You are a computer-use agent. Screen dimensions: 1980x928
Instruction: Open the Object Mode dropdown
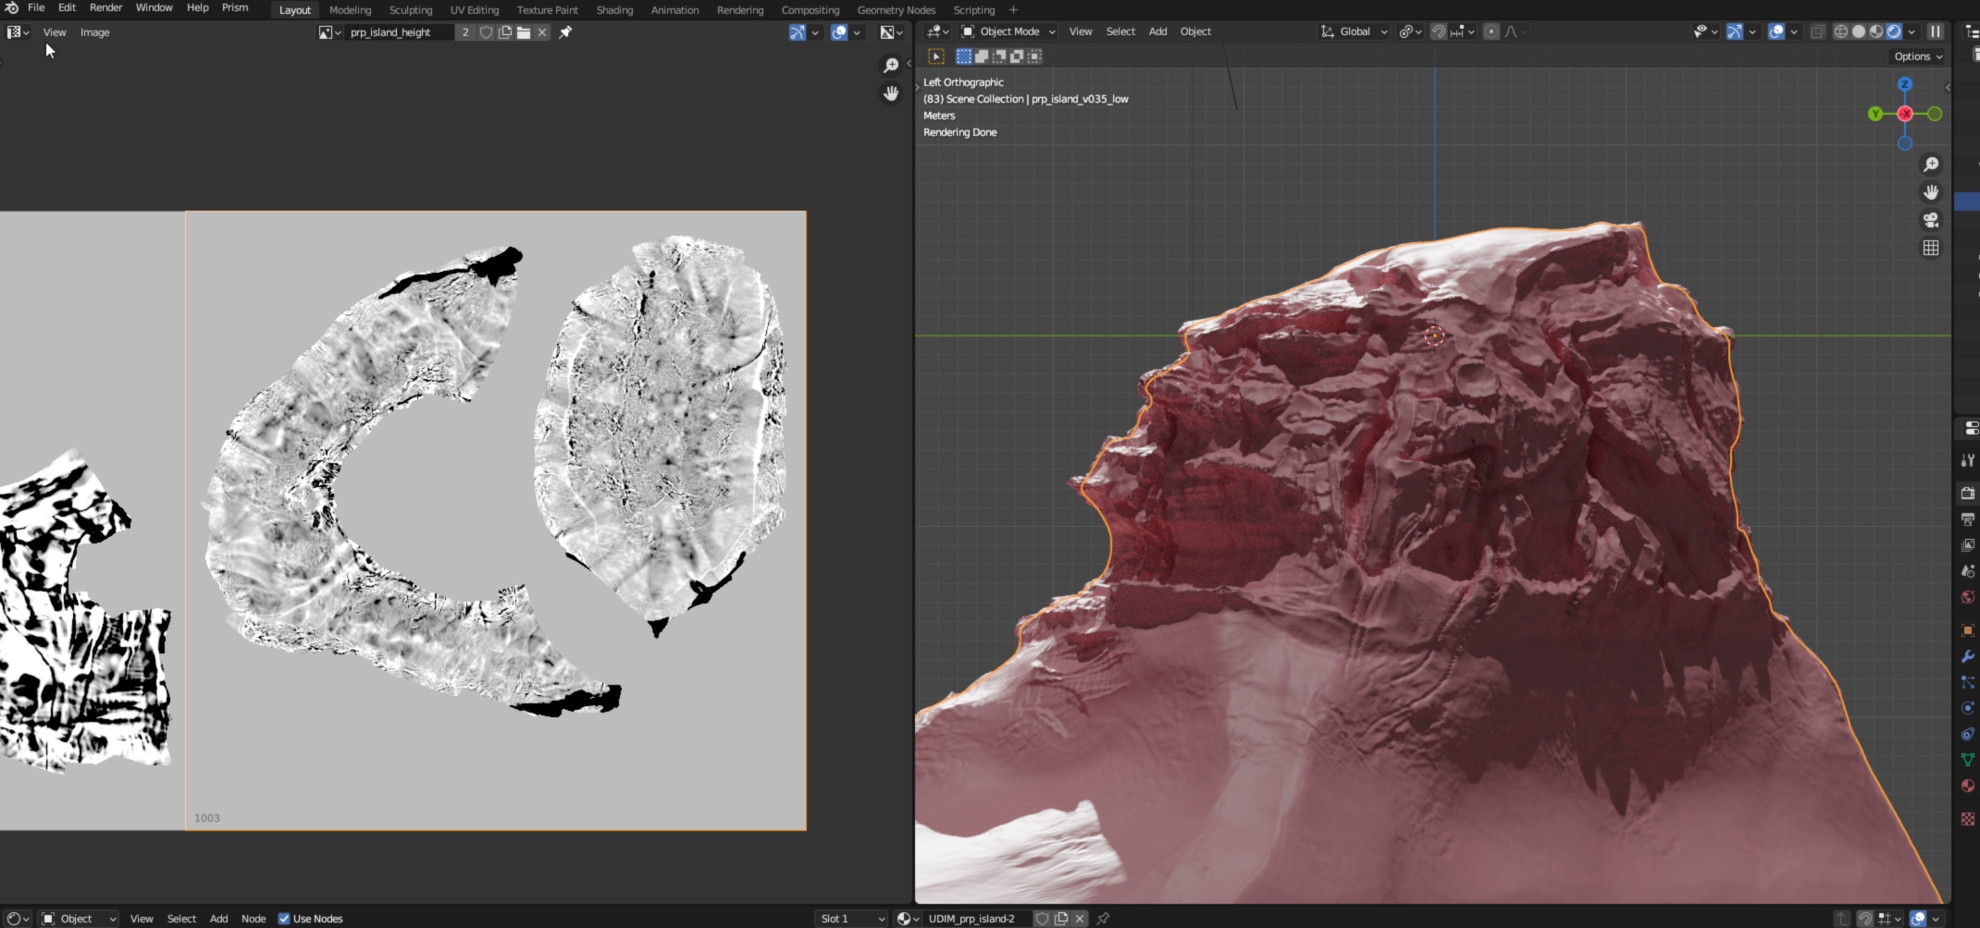(1008, 32)
